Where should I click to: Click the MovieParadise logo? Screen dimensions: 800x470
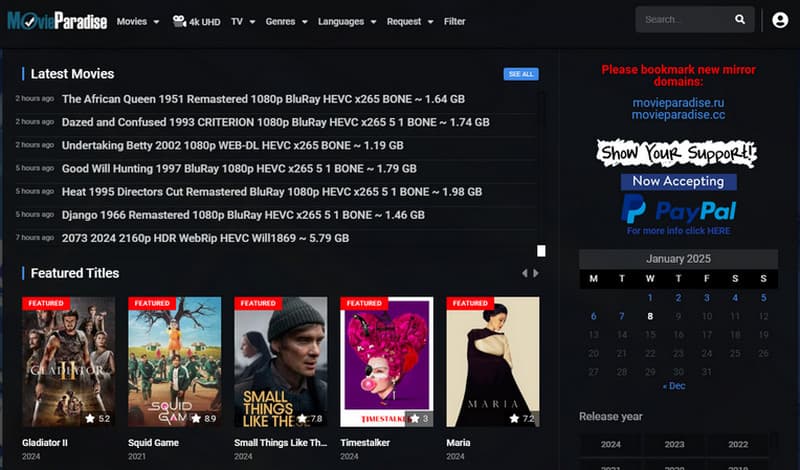click(57, 21)
